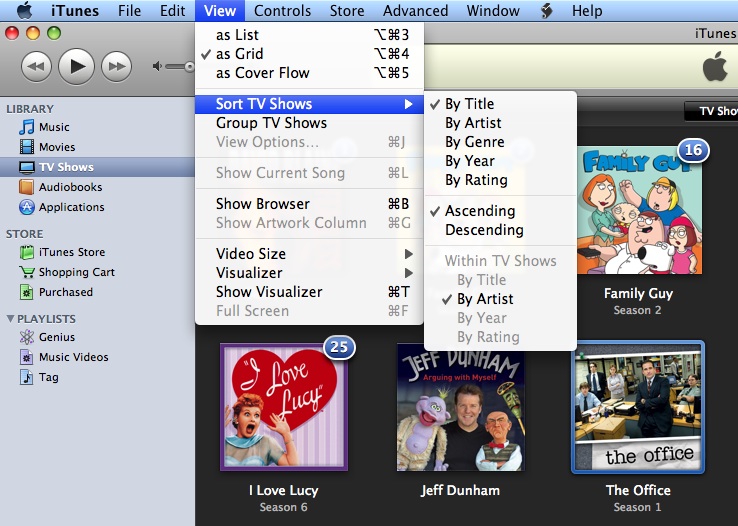This screenshot has width=738, height=526.
Task: Open iTunes Store icon in sidebar
Action: 27,252
